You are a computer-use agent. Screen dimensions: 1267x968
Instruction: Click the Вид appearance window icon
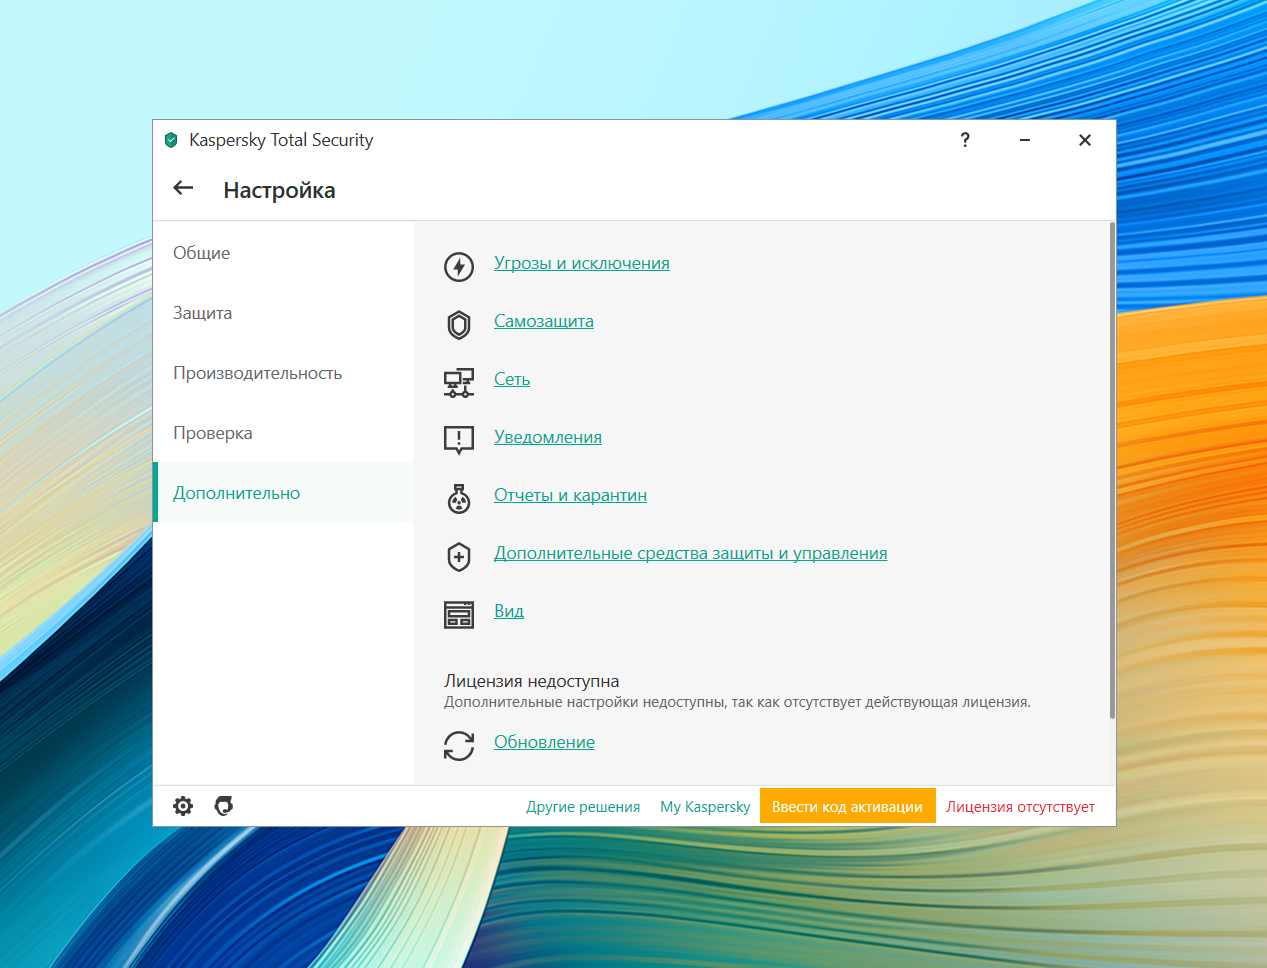point(459,614)
